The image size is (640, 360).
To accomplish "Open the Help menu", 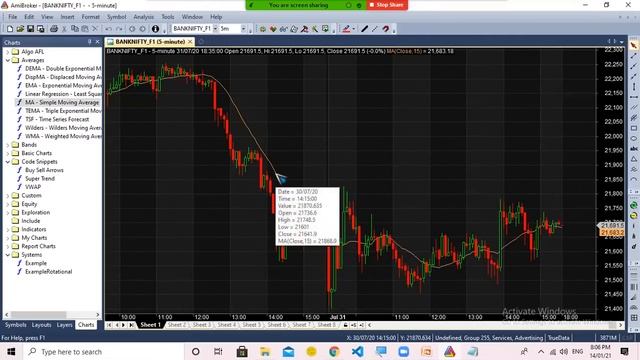I will [x=216, y=17].
